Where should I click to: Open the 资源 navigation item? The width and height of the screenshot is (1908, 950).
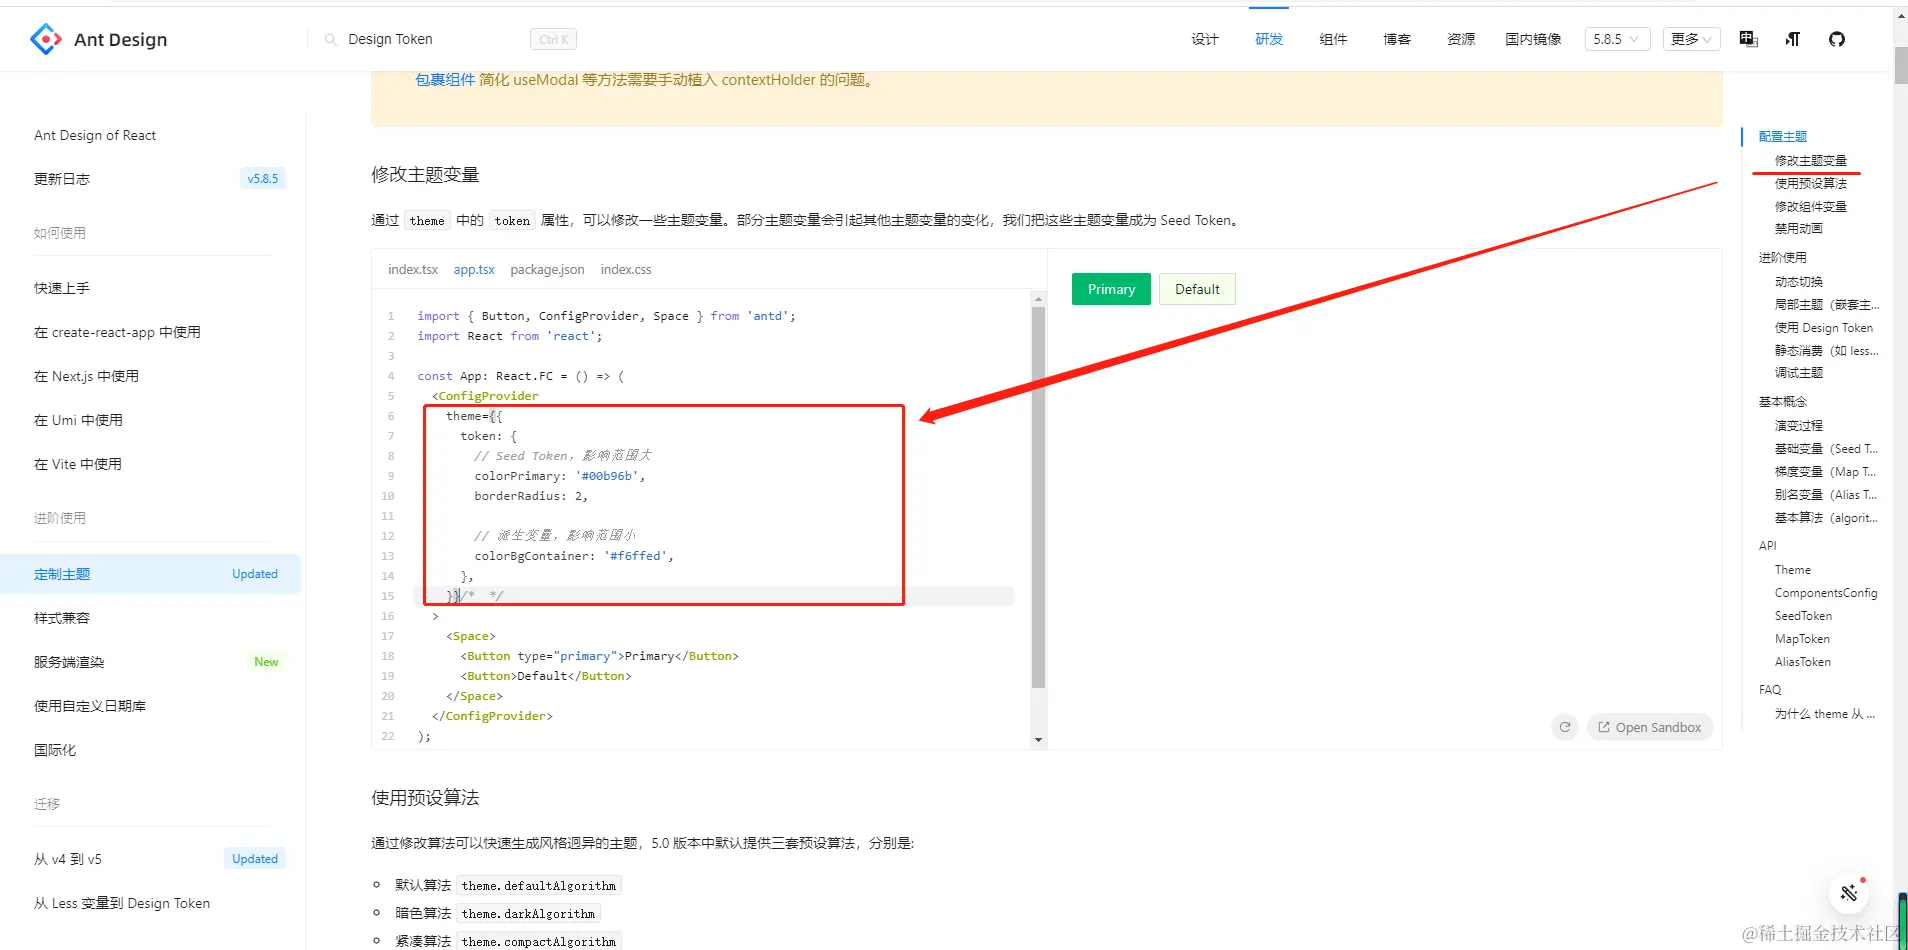1461,39
